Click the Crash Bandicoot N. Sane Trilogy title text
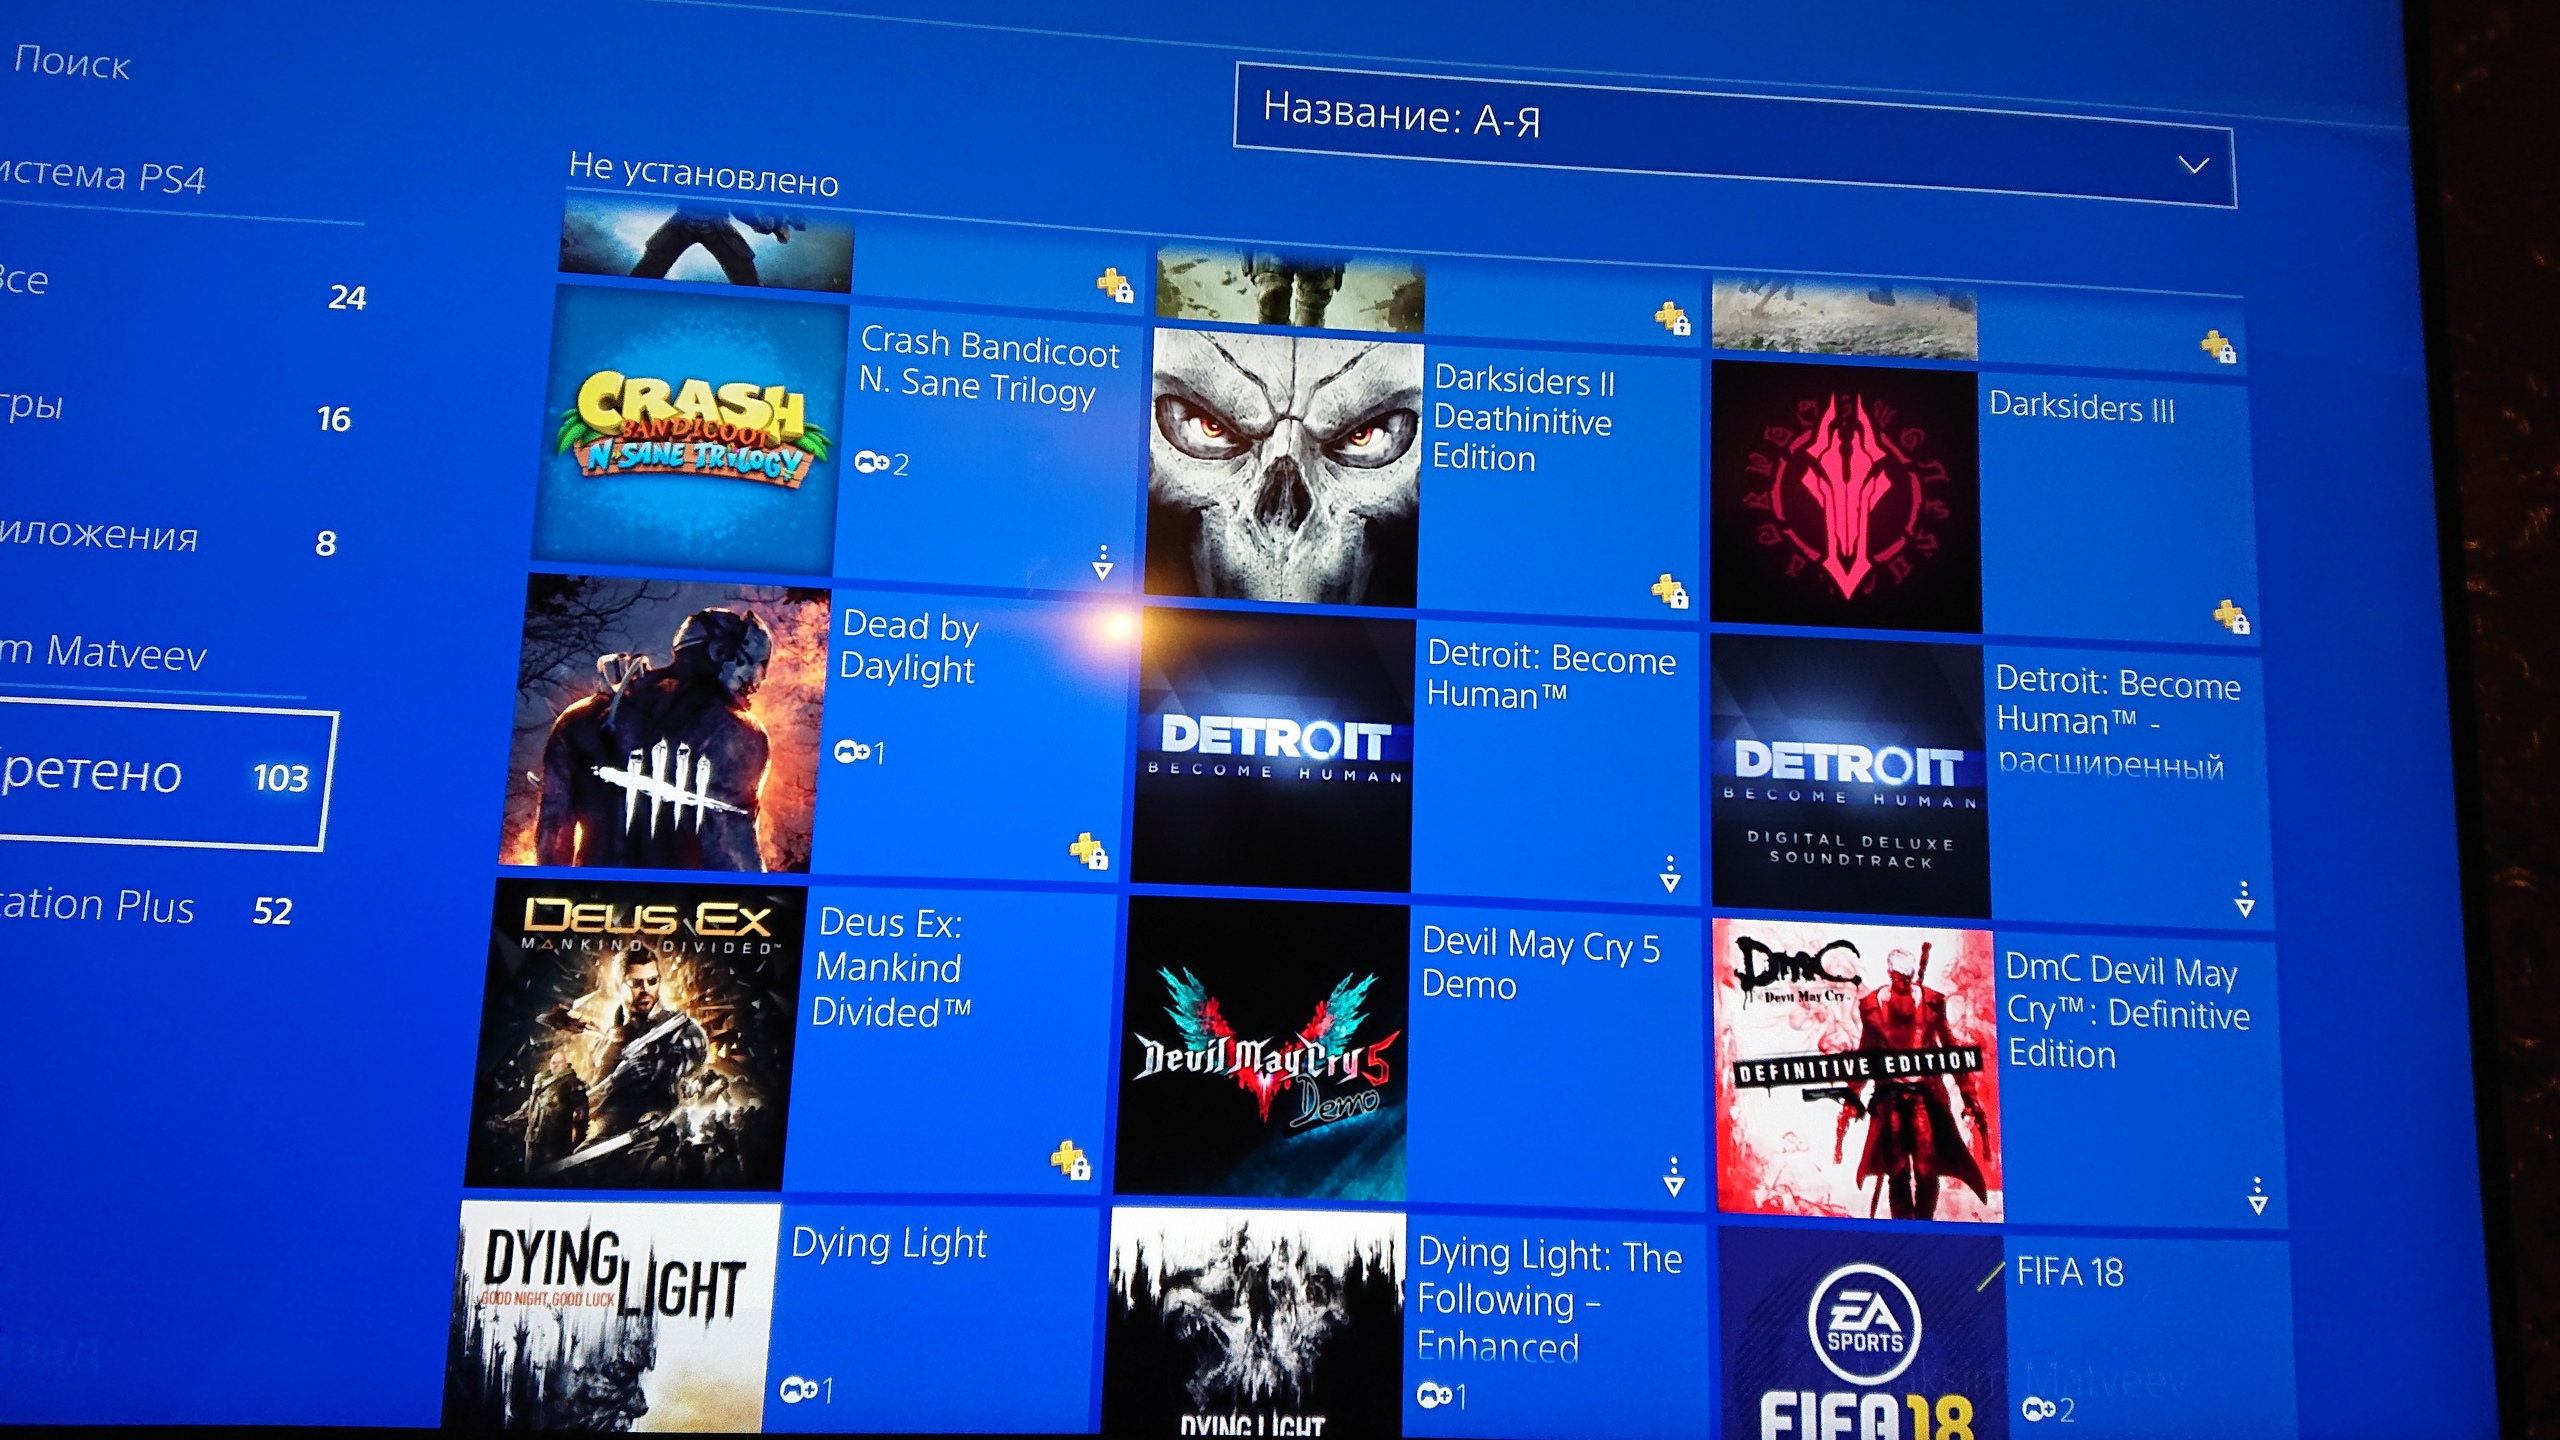This screenshot has height=1440, width=2560. click(x=988, y=366)
